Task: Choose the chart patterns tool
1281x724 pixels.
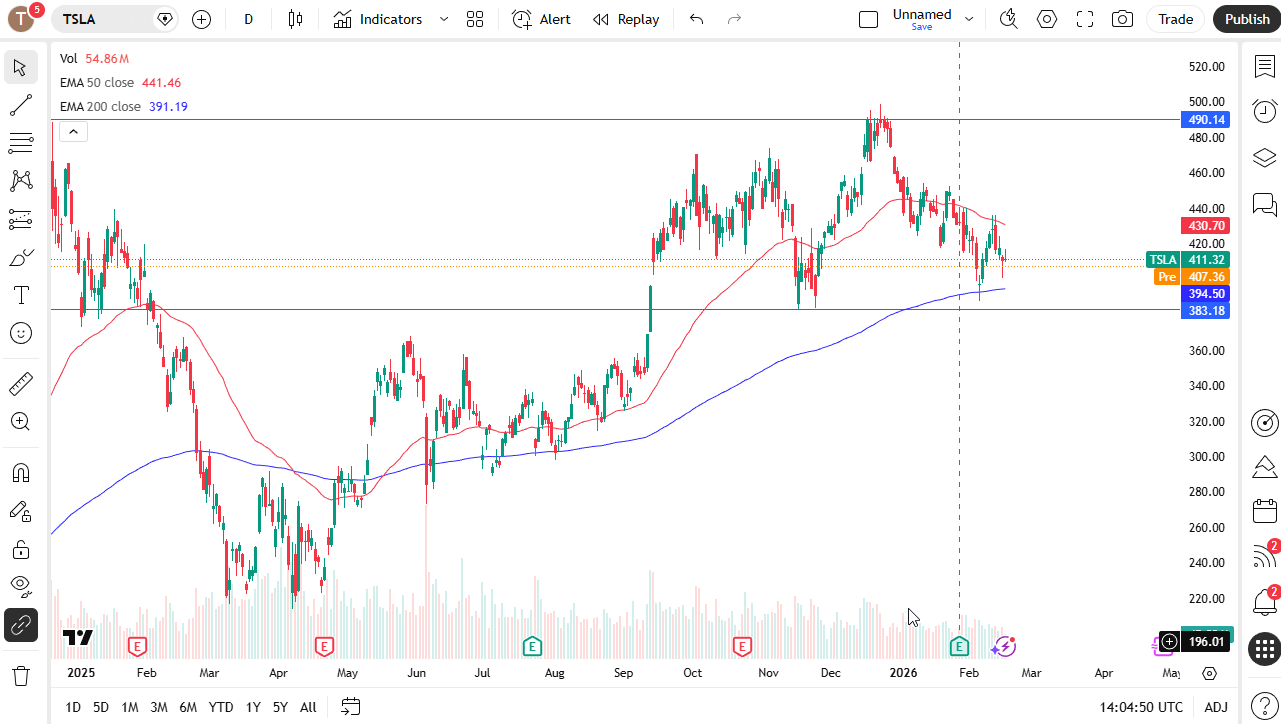Action: 20,181
